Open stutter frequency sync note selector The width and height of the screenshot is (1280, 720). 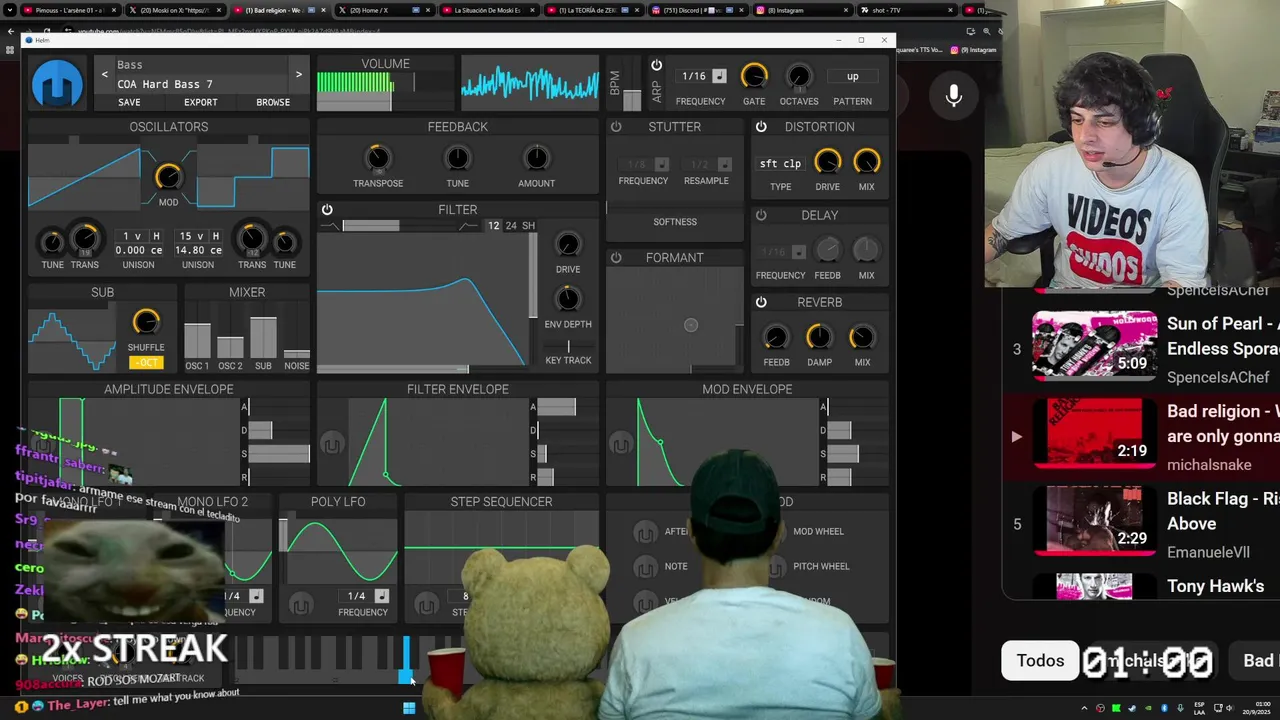[x=664, y=164]
